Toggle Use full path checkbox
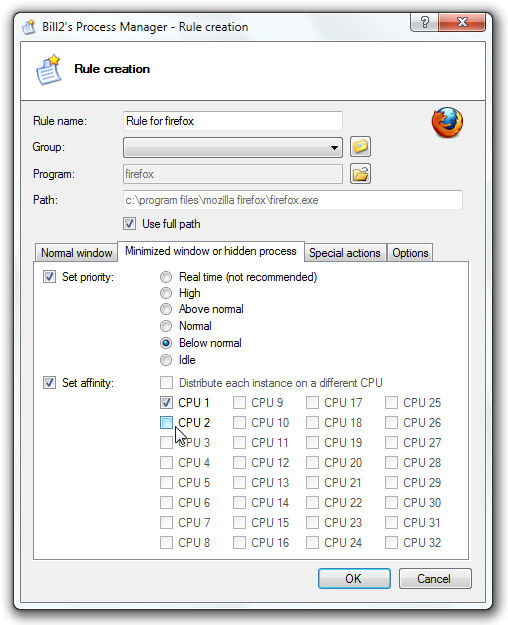The width and height of the screenshot is (508, 625). [129, 224]
